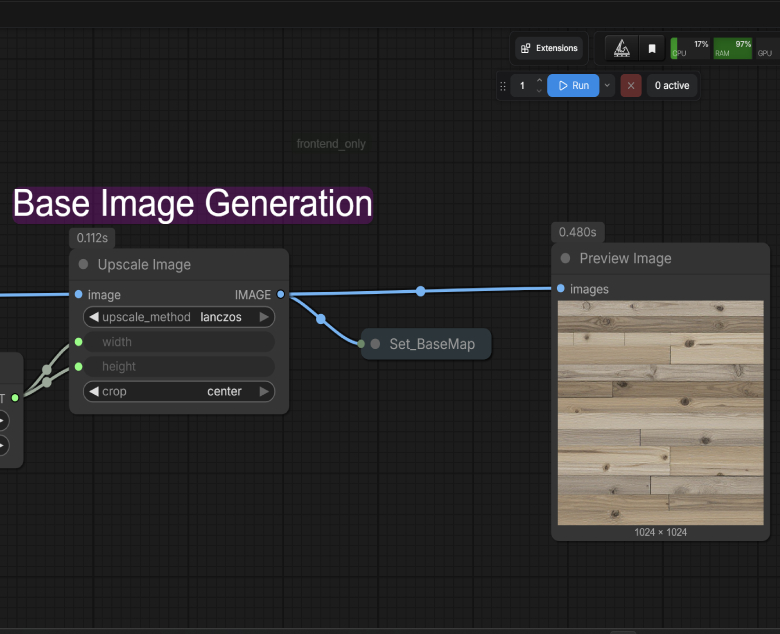This screenshot has width=780, height=634.
Task: Click the red cancel X button
Action: tap(631, 86)
